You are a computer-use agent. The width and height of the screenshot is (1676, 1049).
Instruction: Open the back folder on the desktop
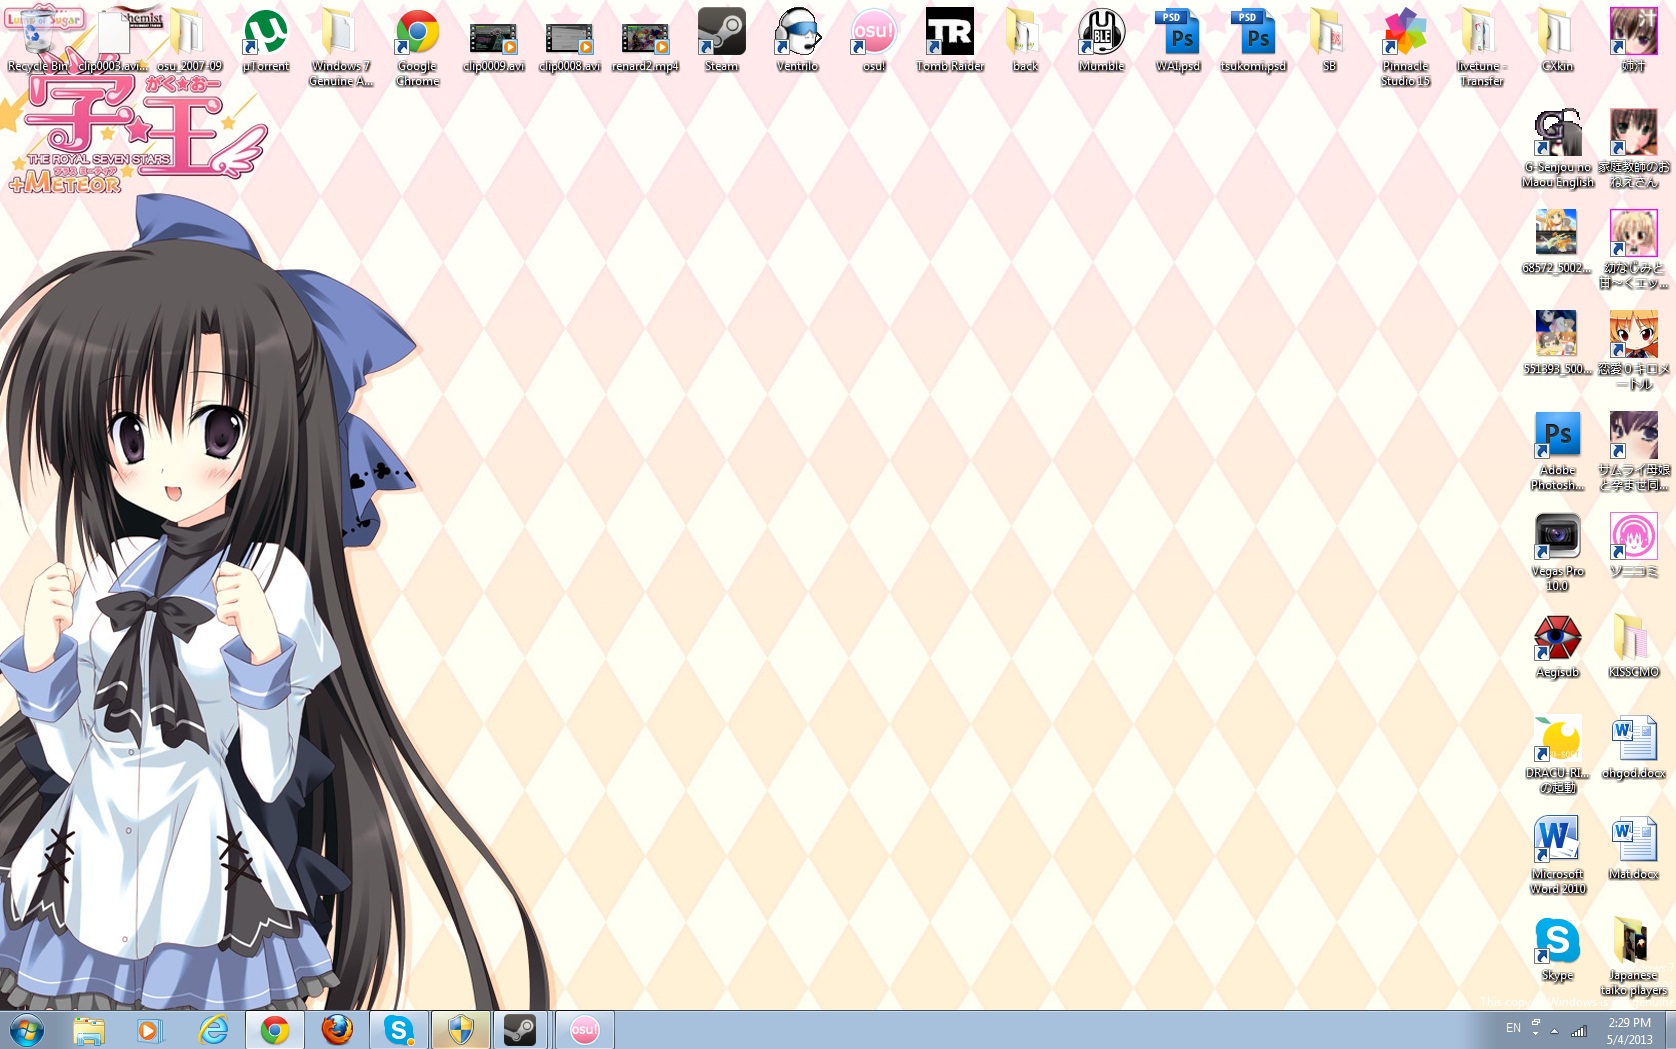tap(1025, 40)
